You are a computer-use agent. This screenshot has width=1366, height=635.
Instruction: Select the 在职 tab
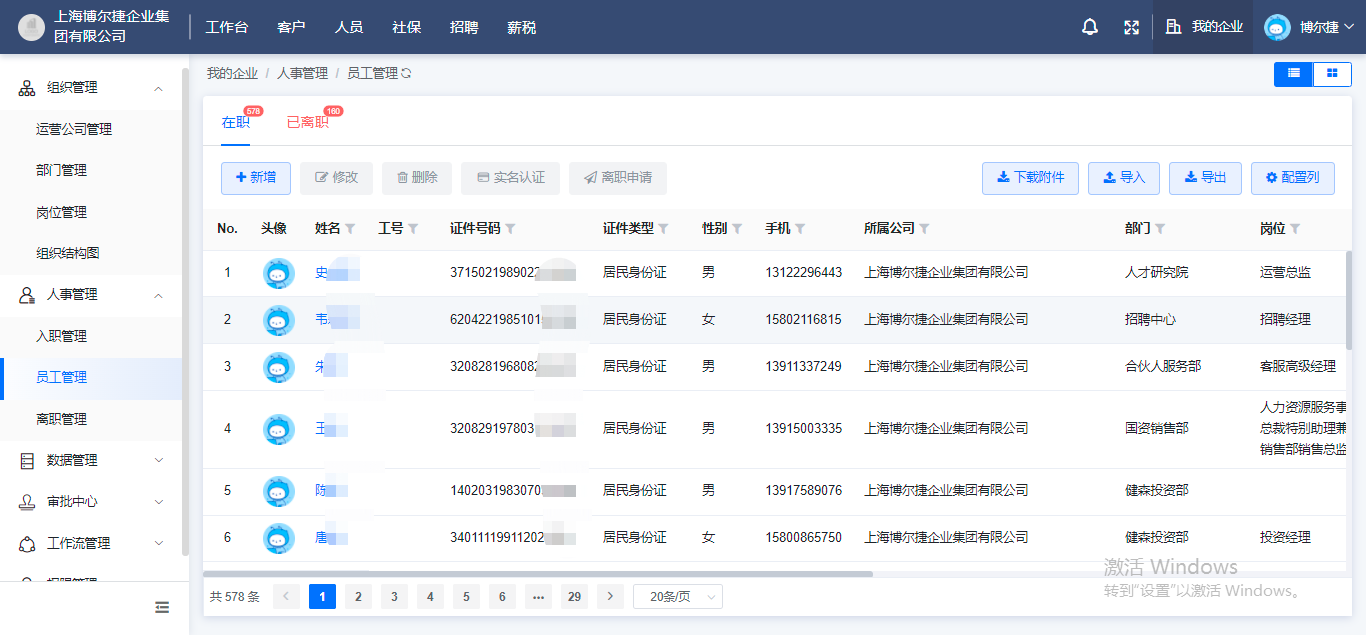236,122
